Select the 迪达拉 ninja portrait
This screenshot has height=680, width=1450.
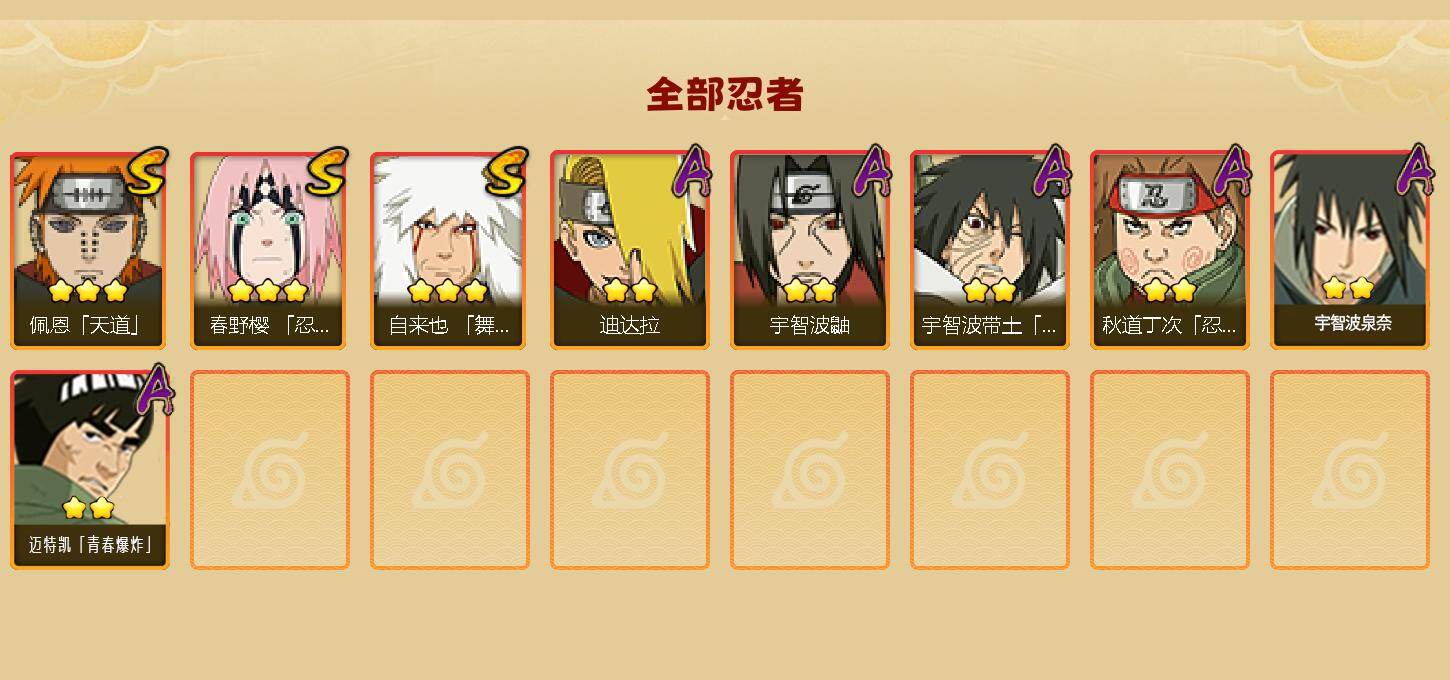click(x=630, y=250)
